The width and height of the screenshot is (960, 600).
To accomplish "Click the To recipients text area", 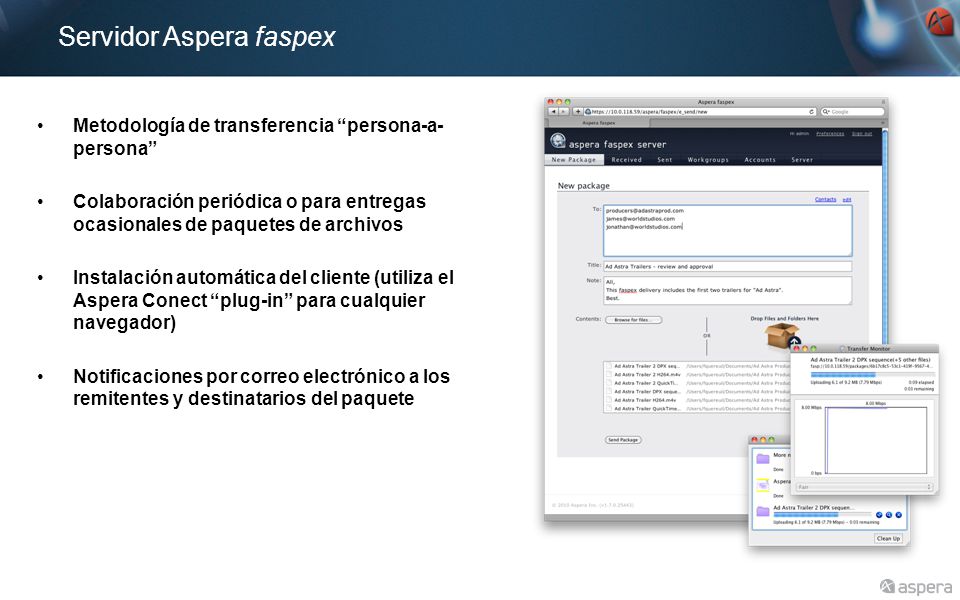I will [x=727, y=231].
